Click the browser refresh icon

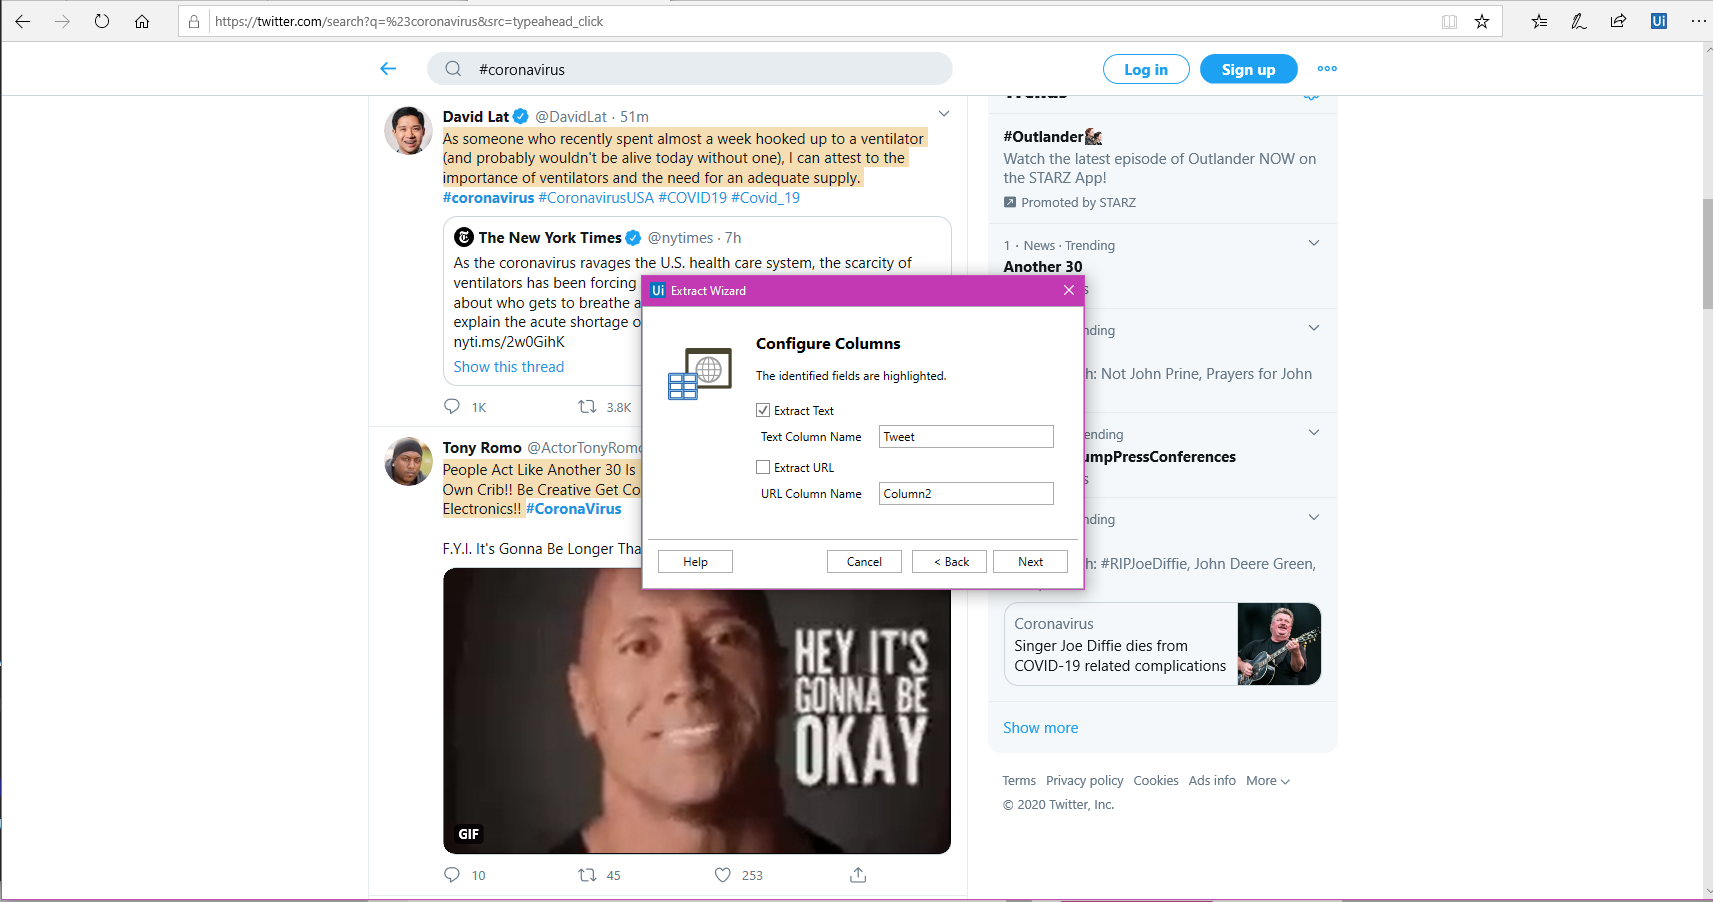pyautogui.click(x=102, y=21)
